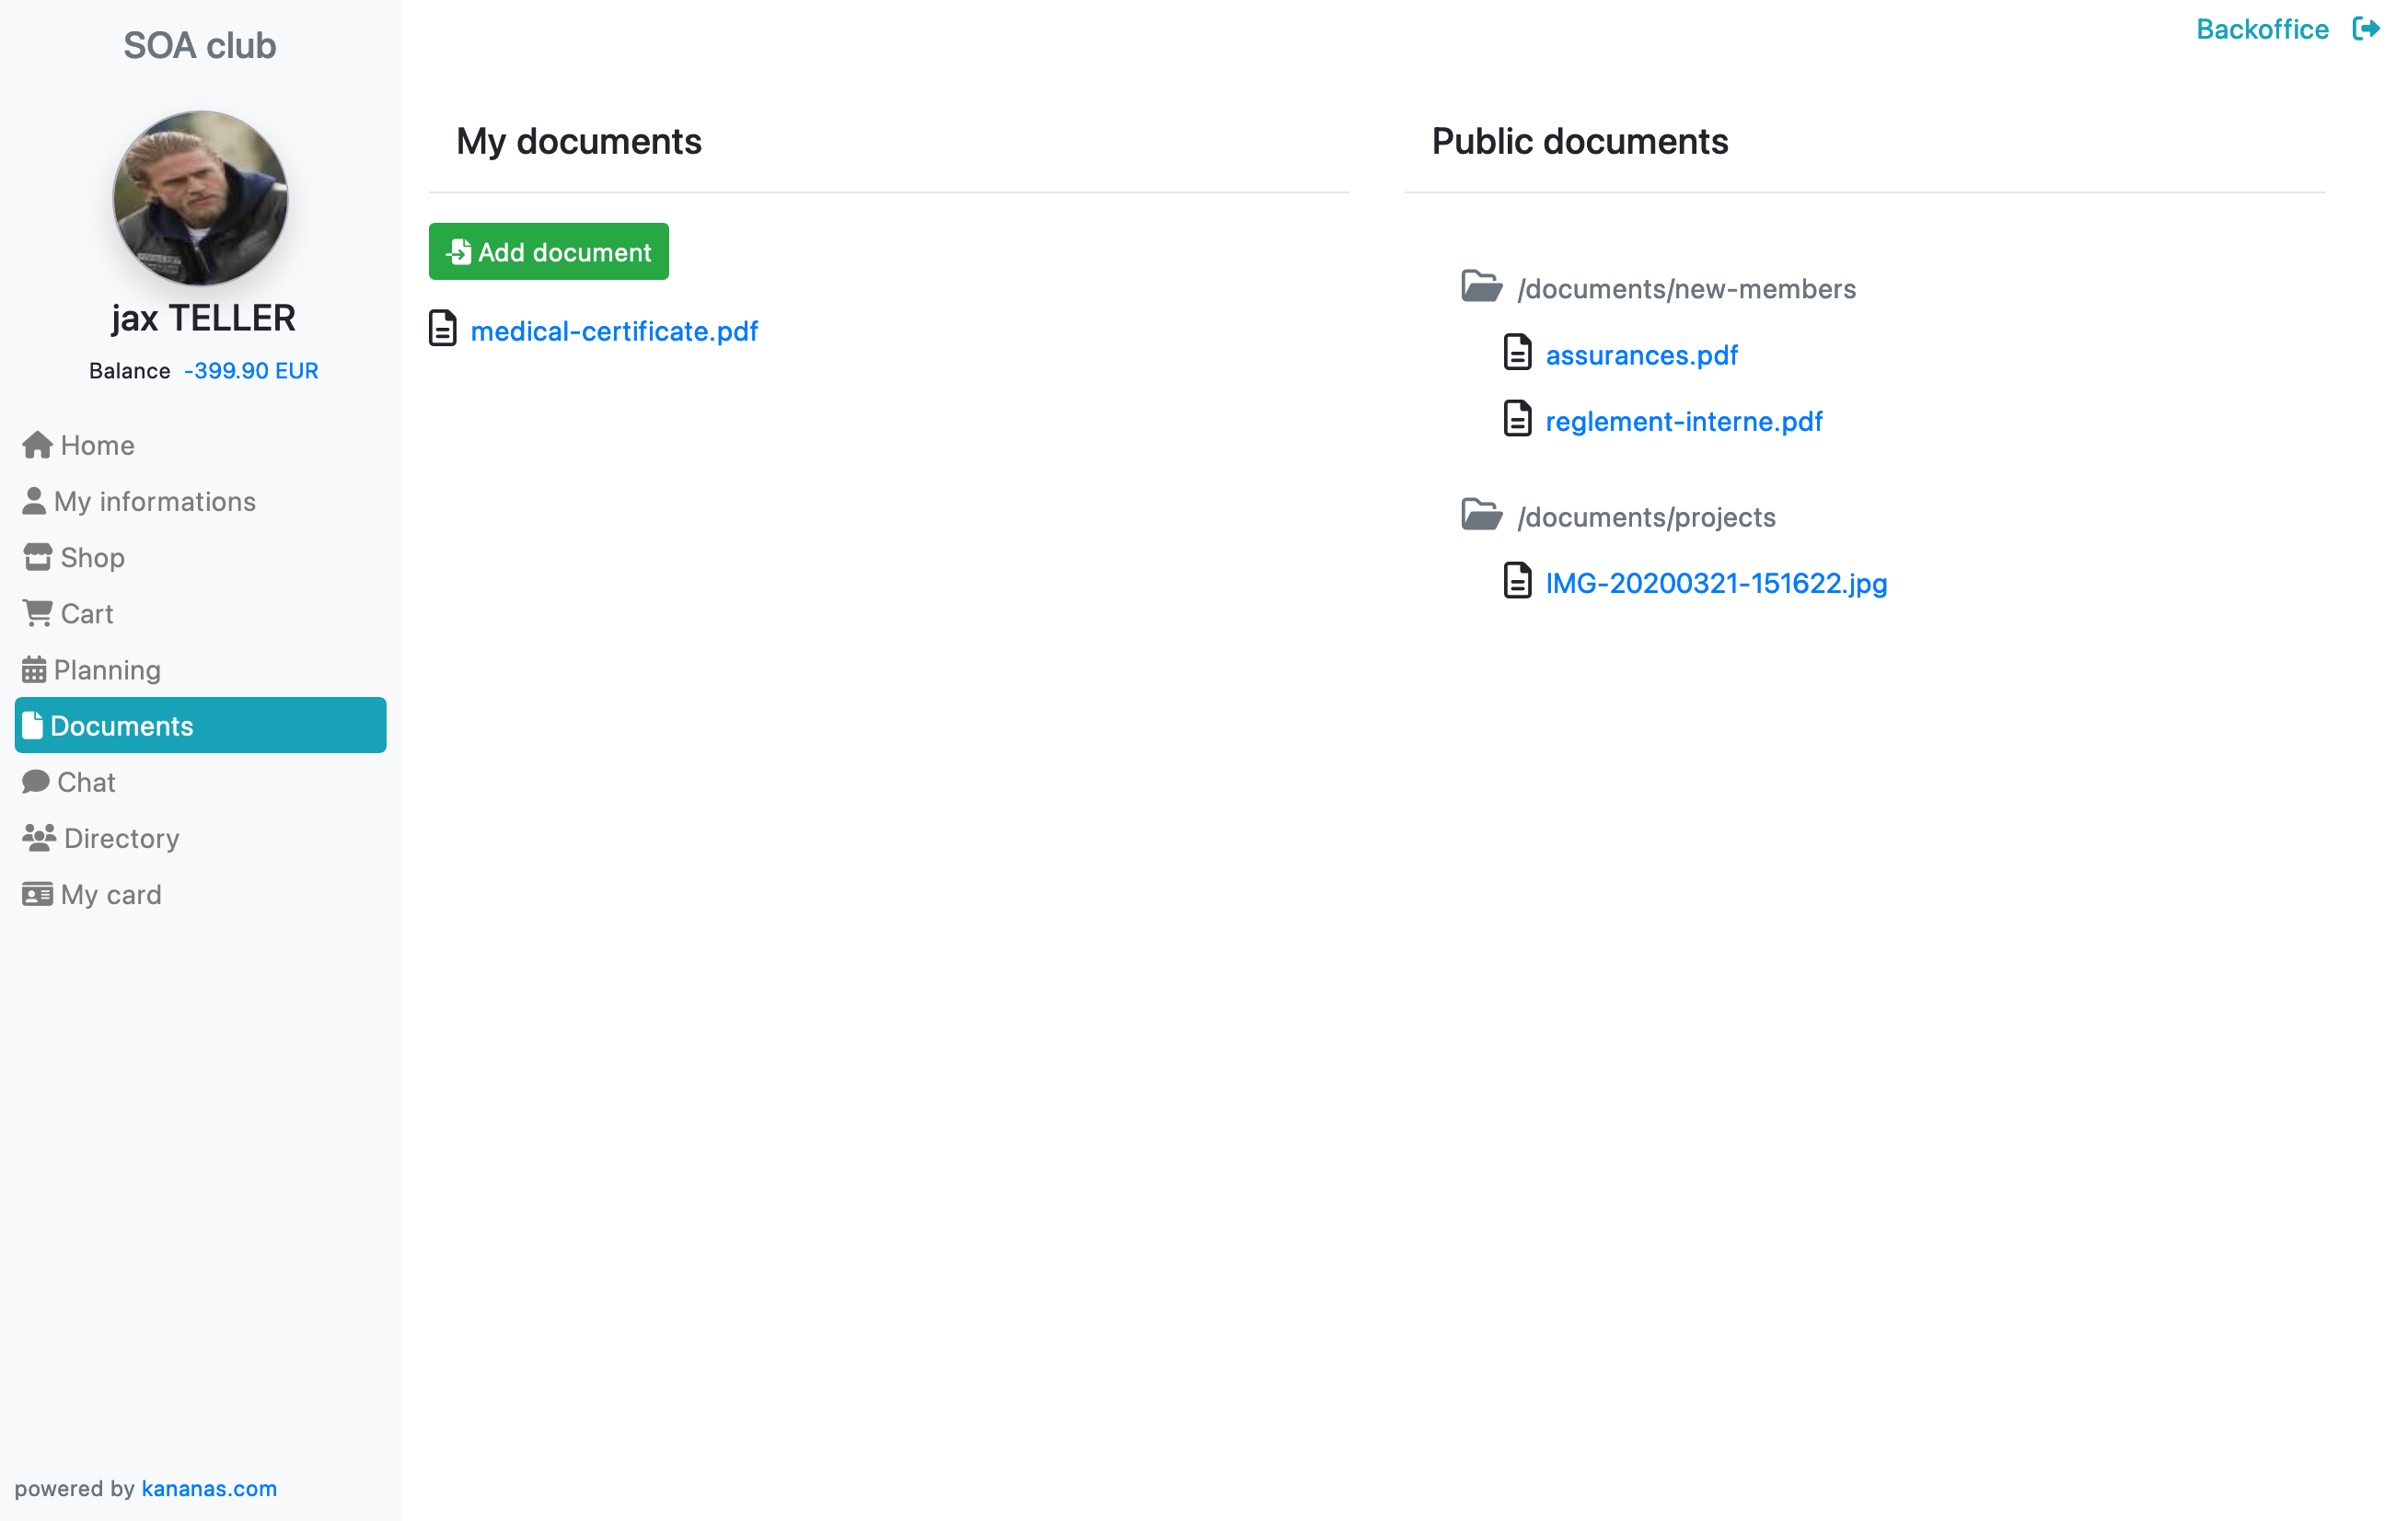Click jax TELLER profile photo

[x=200, y=198]
